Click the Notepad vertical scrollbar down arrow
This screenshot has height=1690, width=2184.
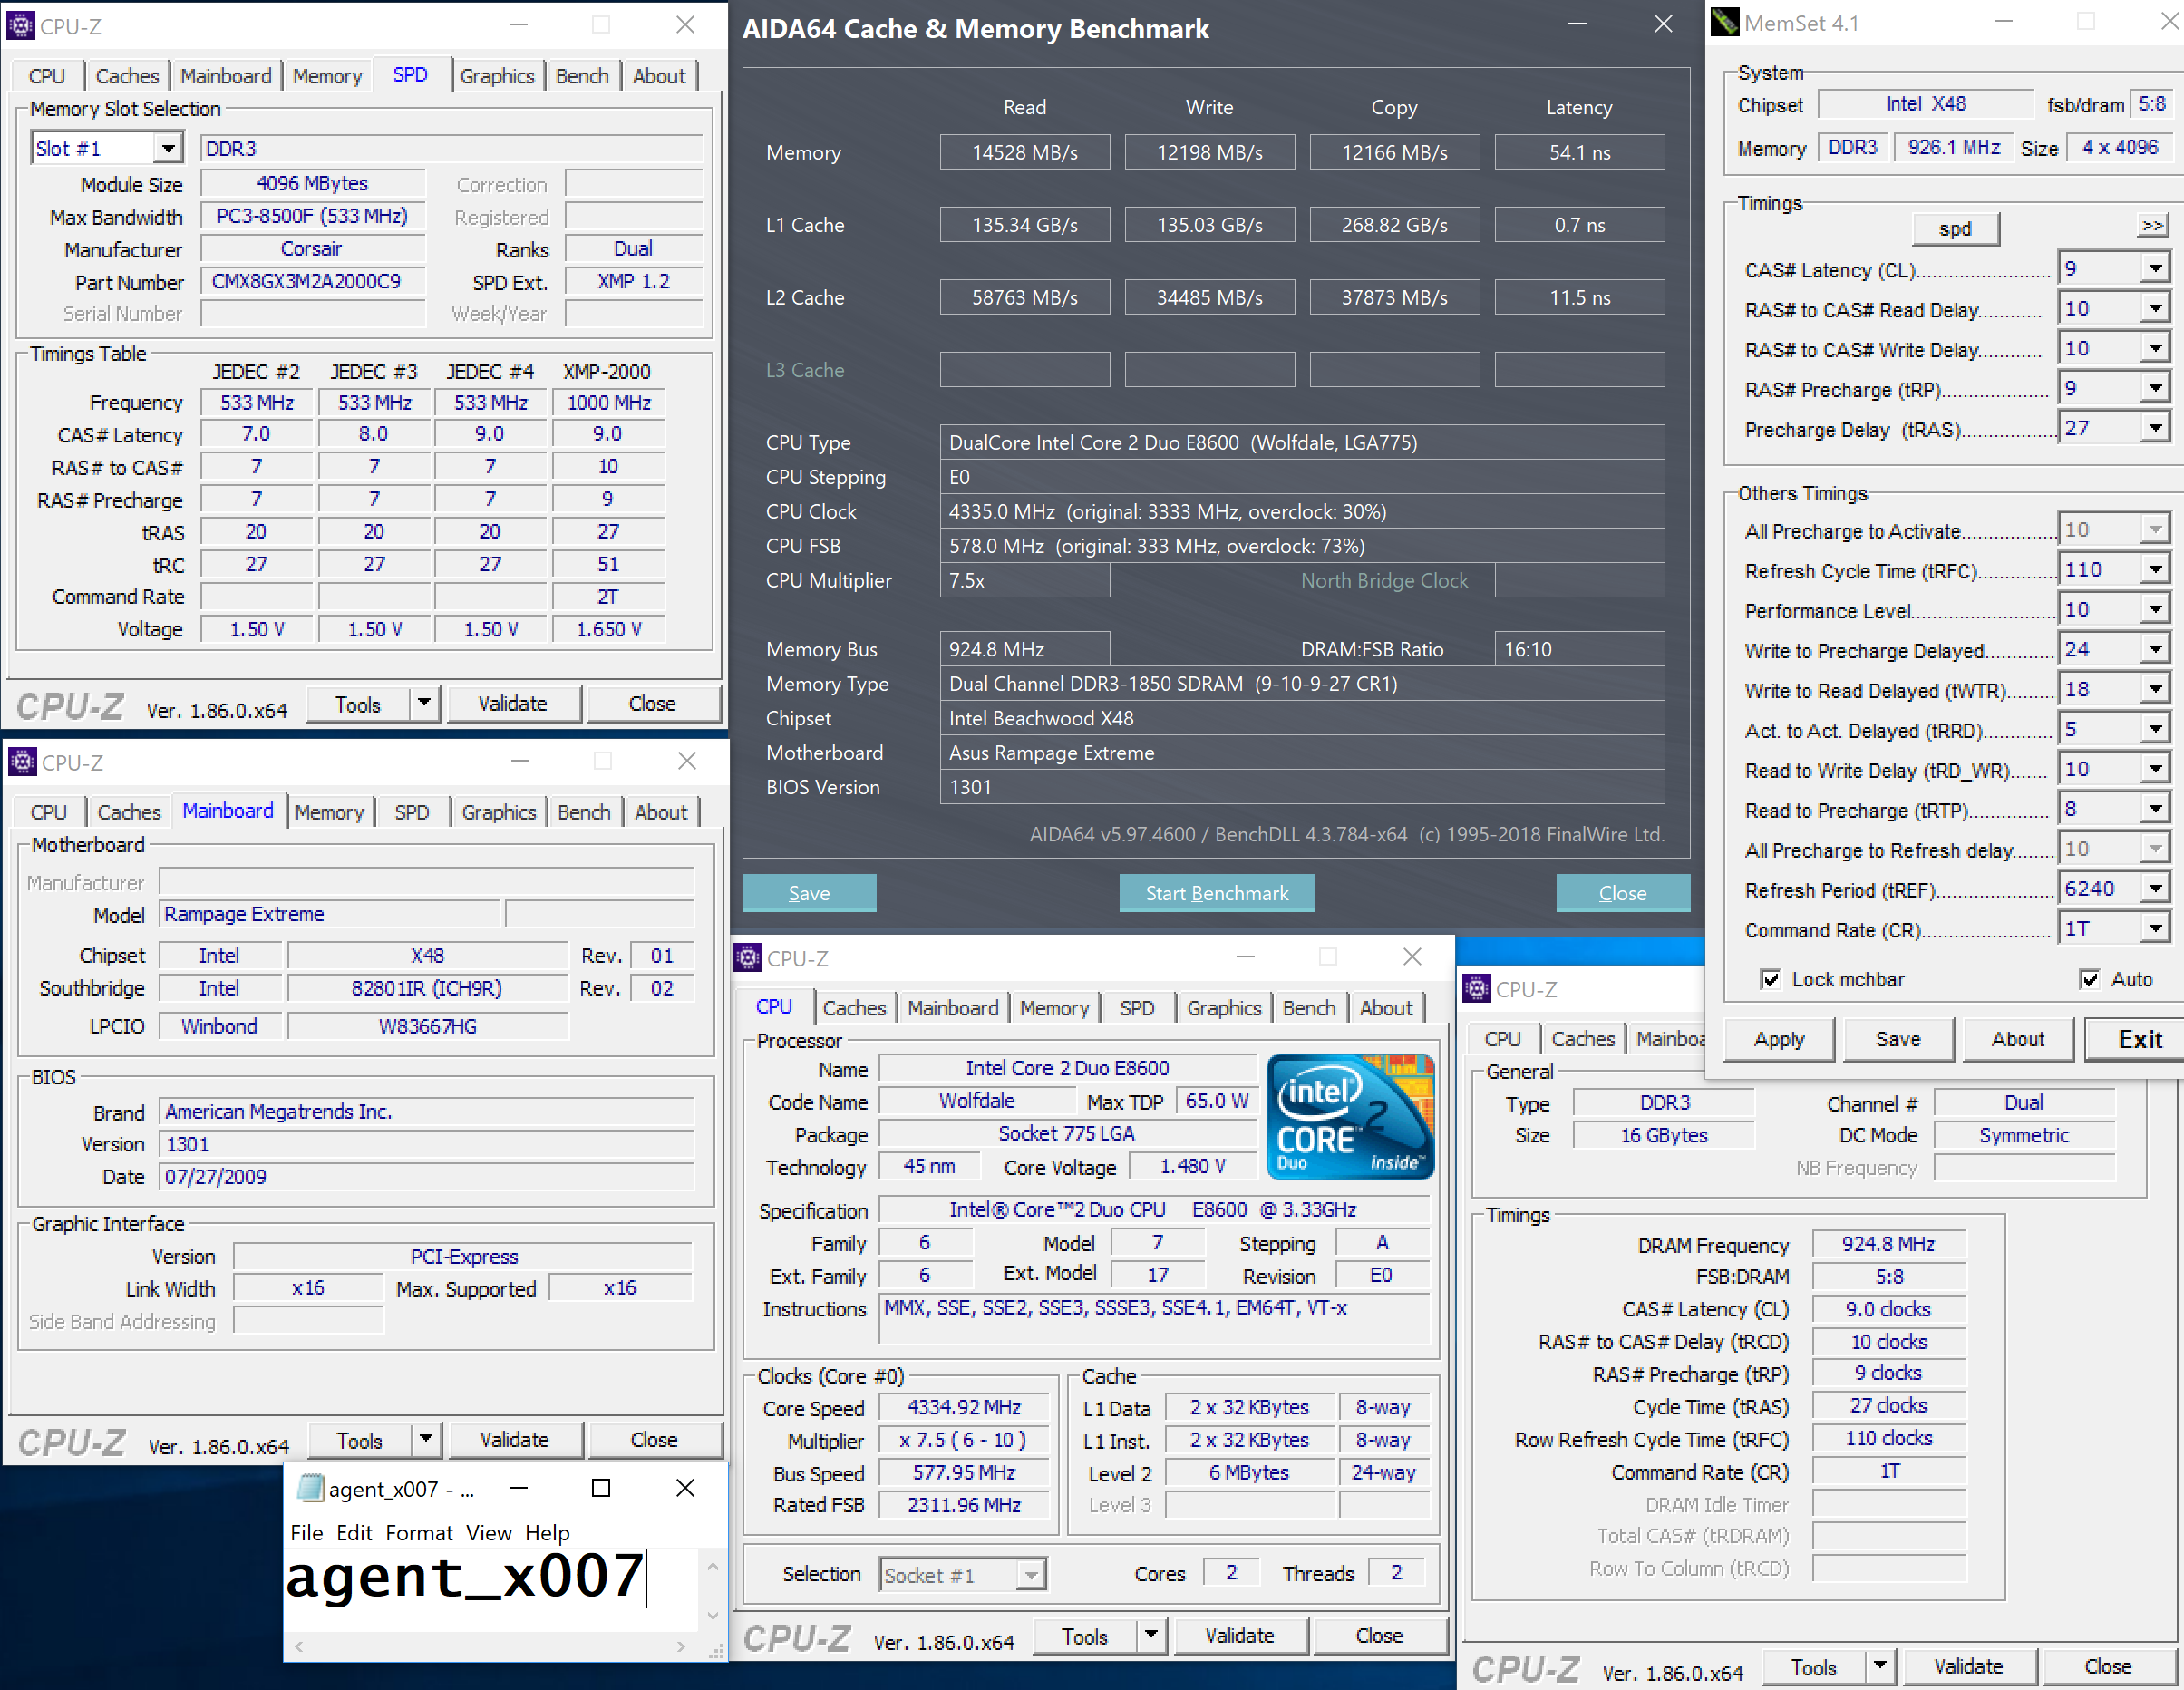pyautogui.click(x=713, y=1615)
